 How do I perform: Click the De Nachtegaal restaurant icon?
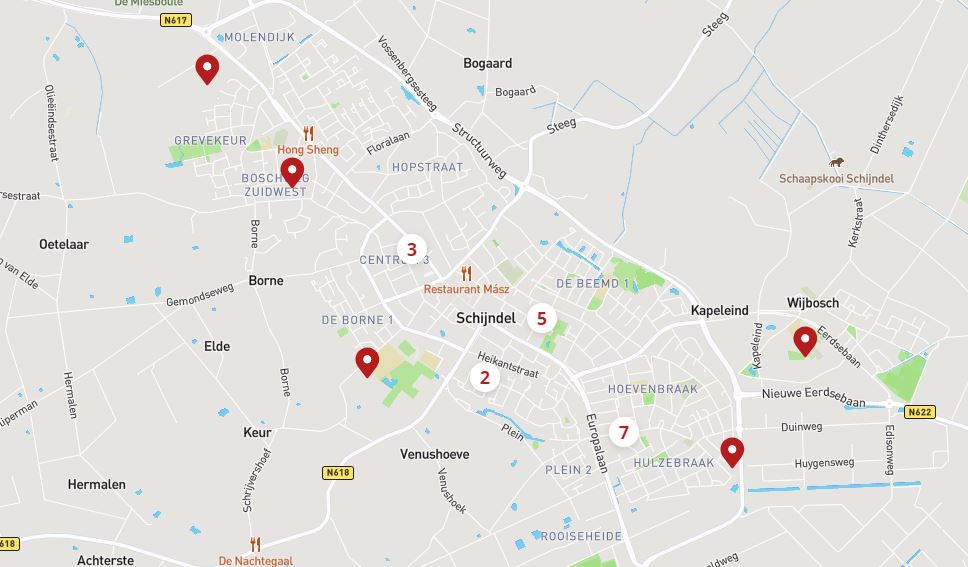(256, 545)
